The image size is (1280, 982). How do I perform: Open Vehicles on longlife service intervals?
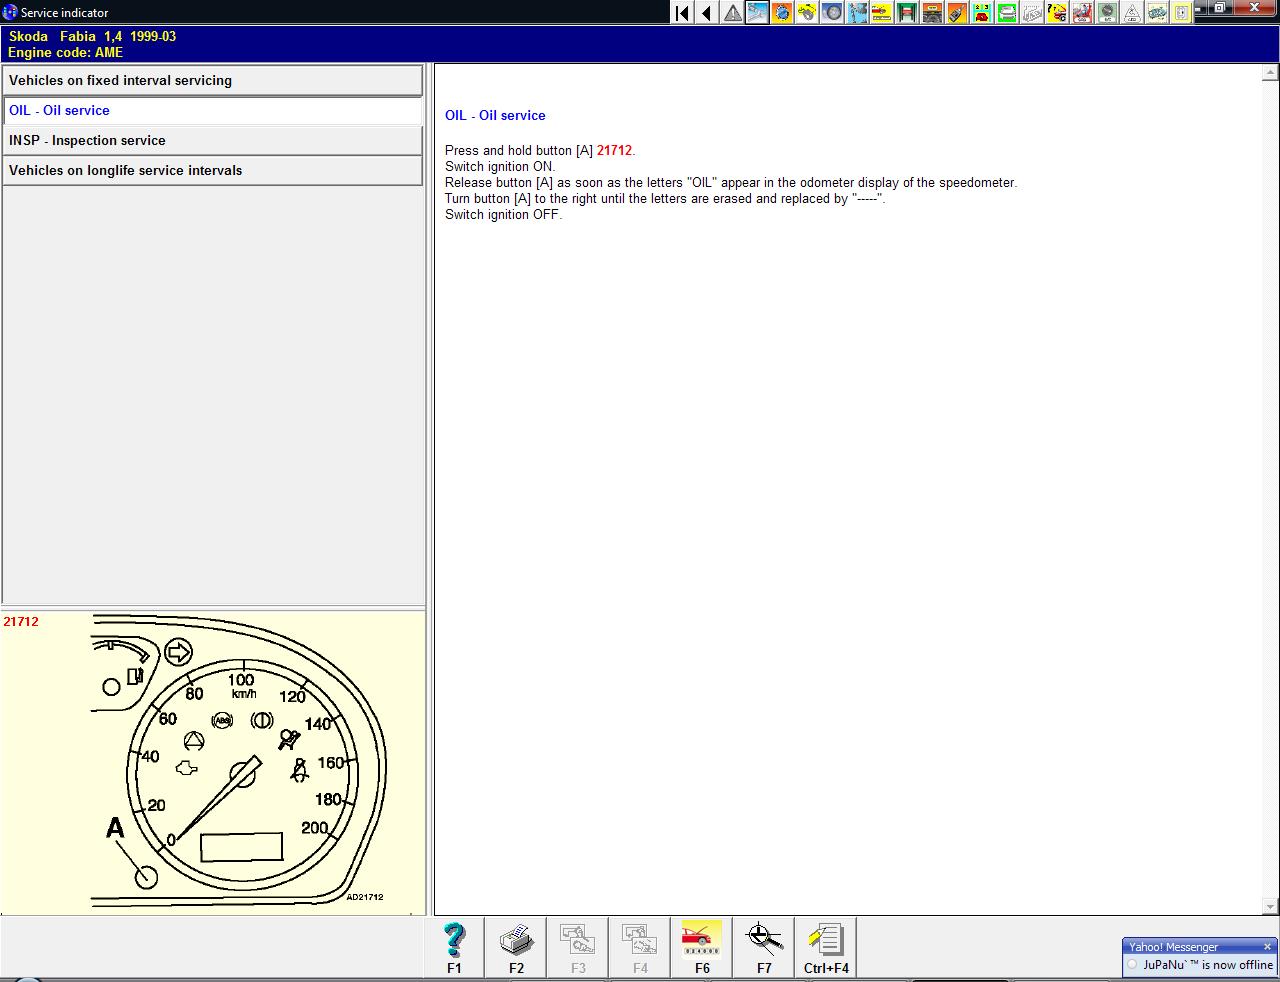click(x=212, y=171)
